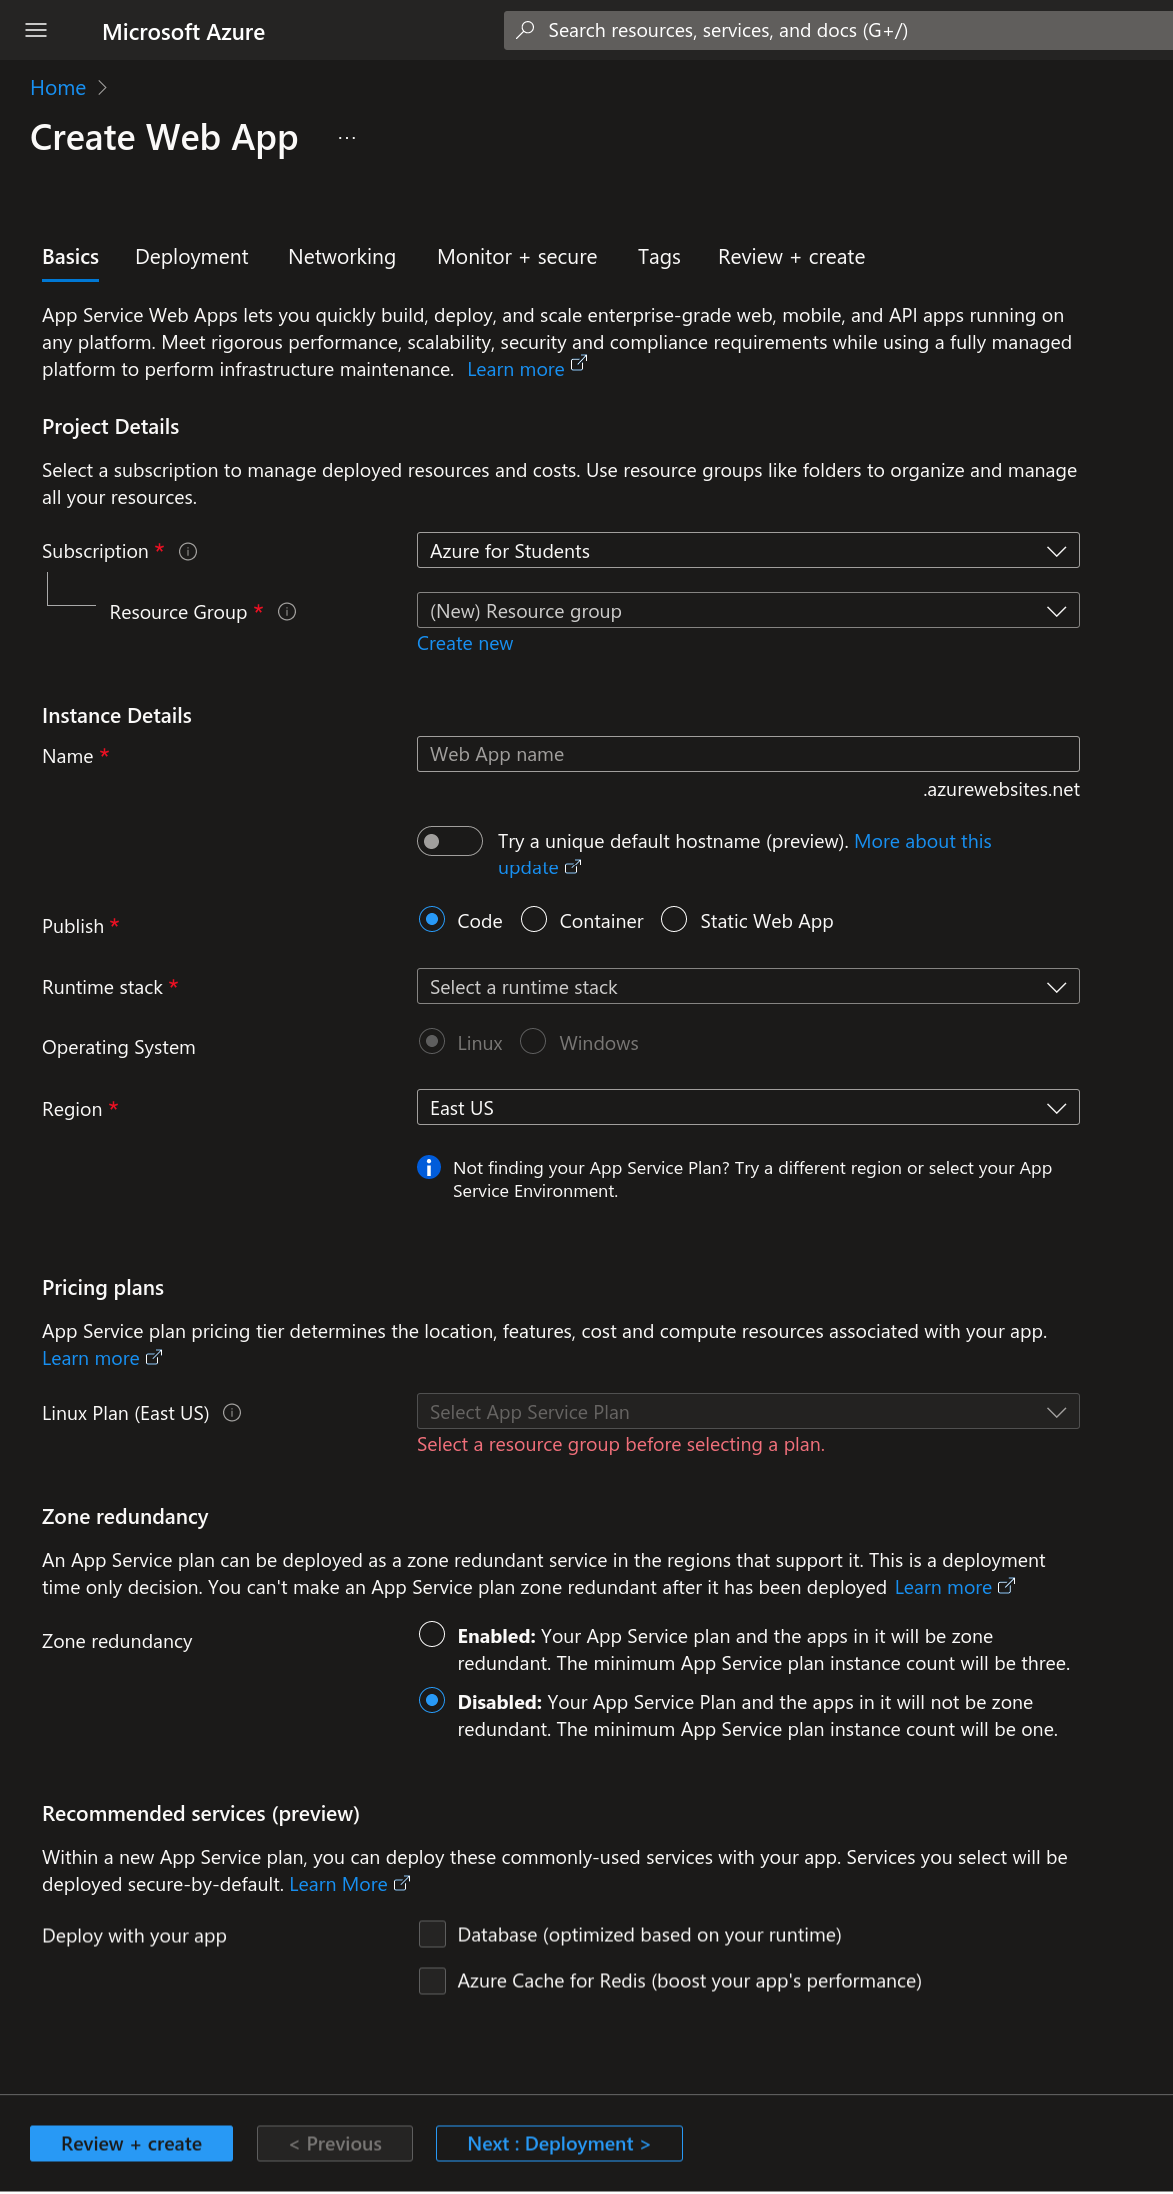Image resolution: width=1173 pixels, height=2194 pixels.
Task: Click the blue Review + create button
Action: [x=131, y=2144]
